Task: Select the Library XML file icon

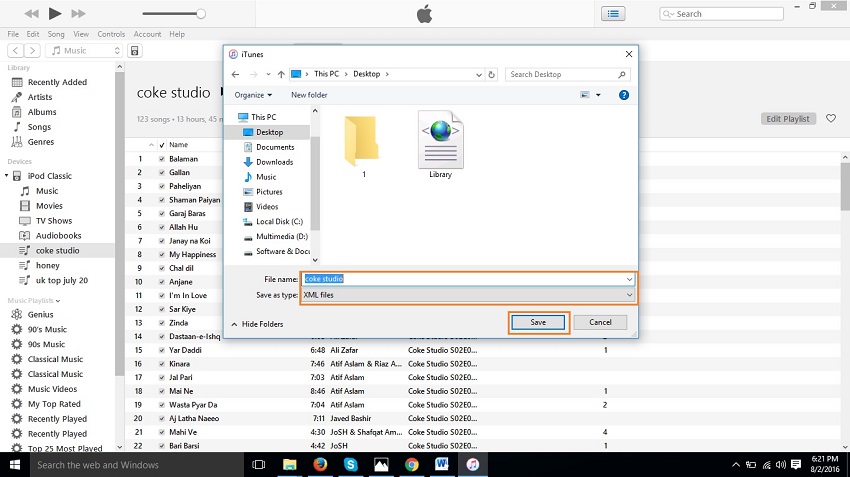Action: (440, 141)
